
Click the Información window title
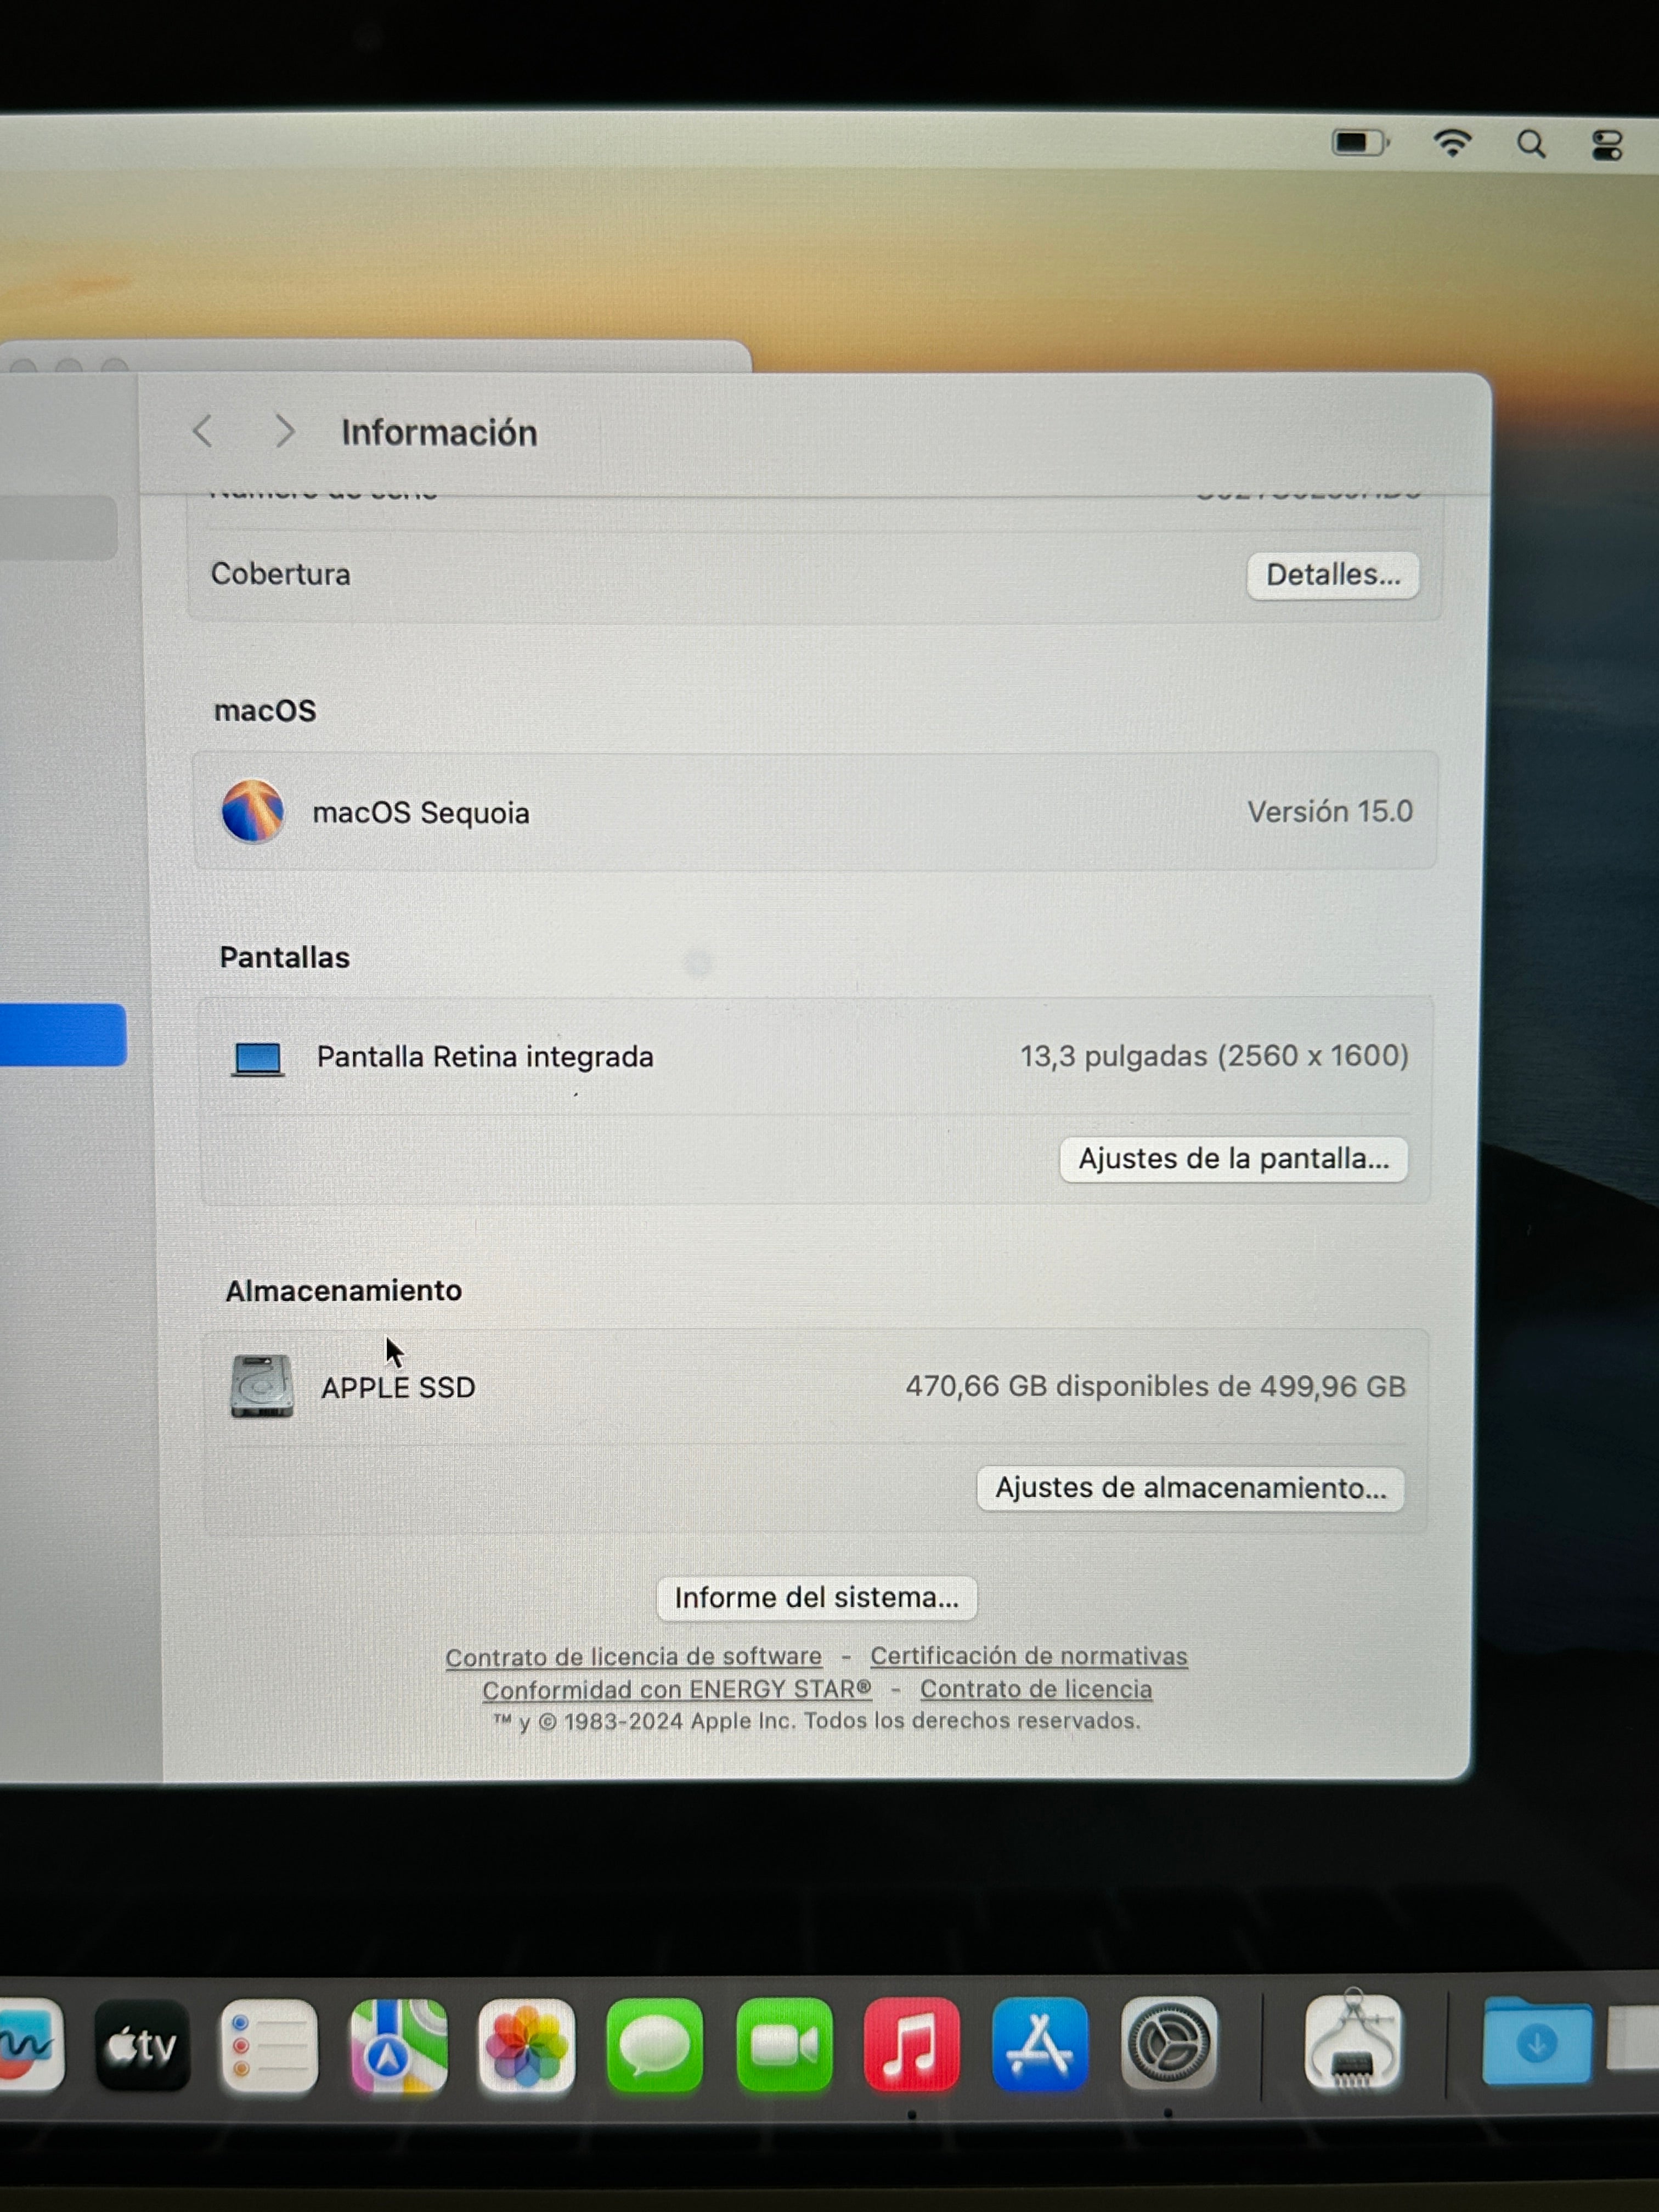click(439, 432)
